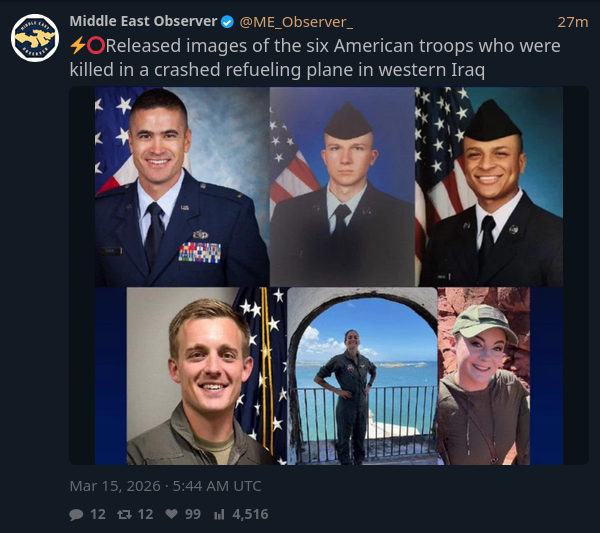Click the 4,516 views count number
This screenshot has width=600, height=533.
pyautogui.click(x=250, y=514)
